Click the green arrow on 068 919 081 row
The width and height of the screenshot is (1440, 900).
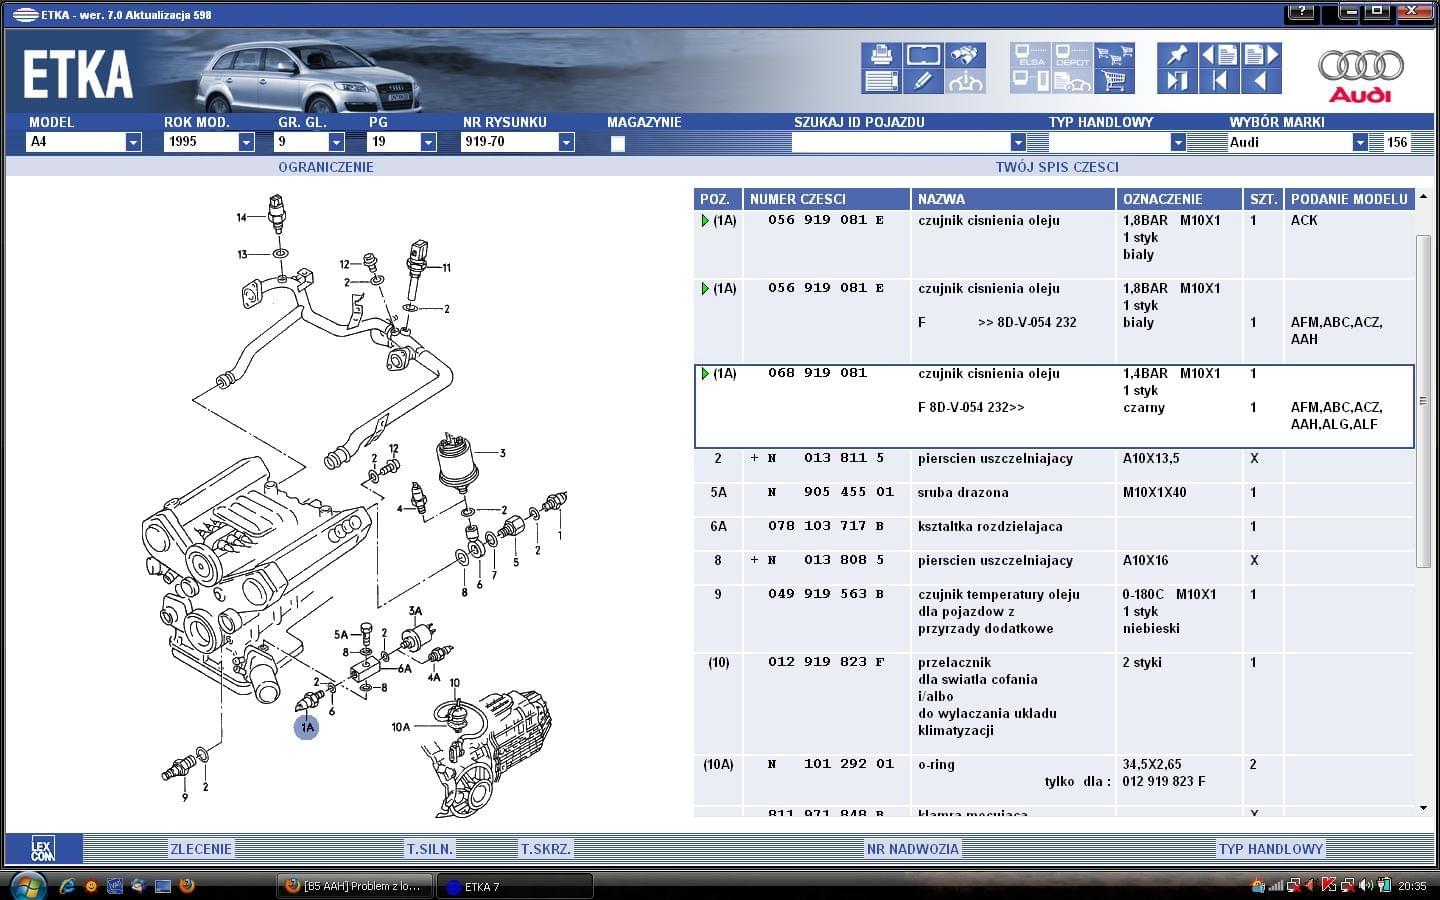click(705, 373)
